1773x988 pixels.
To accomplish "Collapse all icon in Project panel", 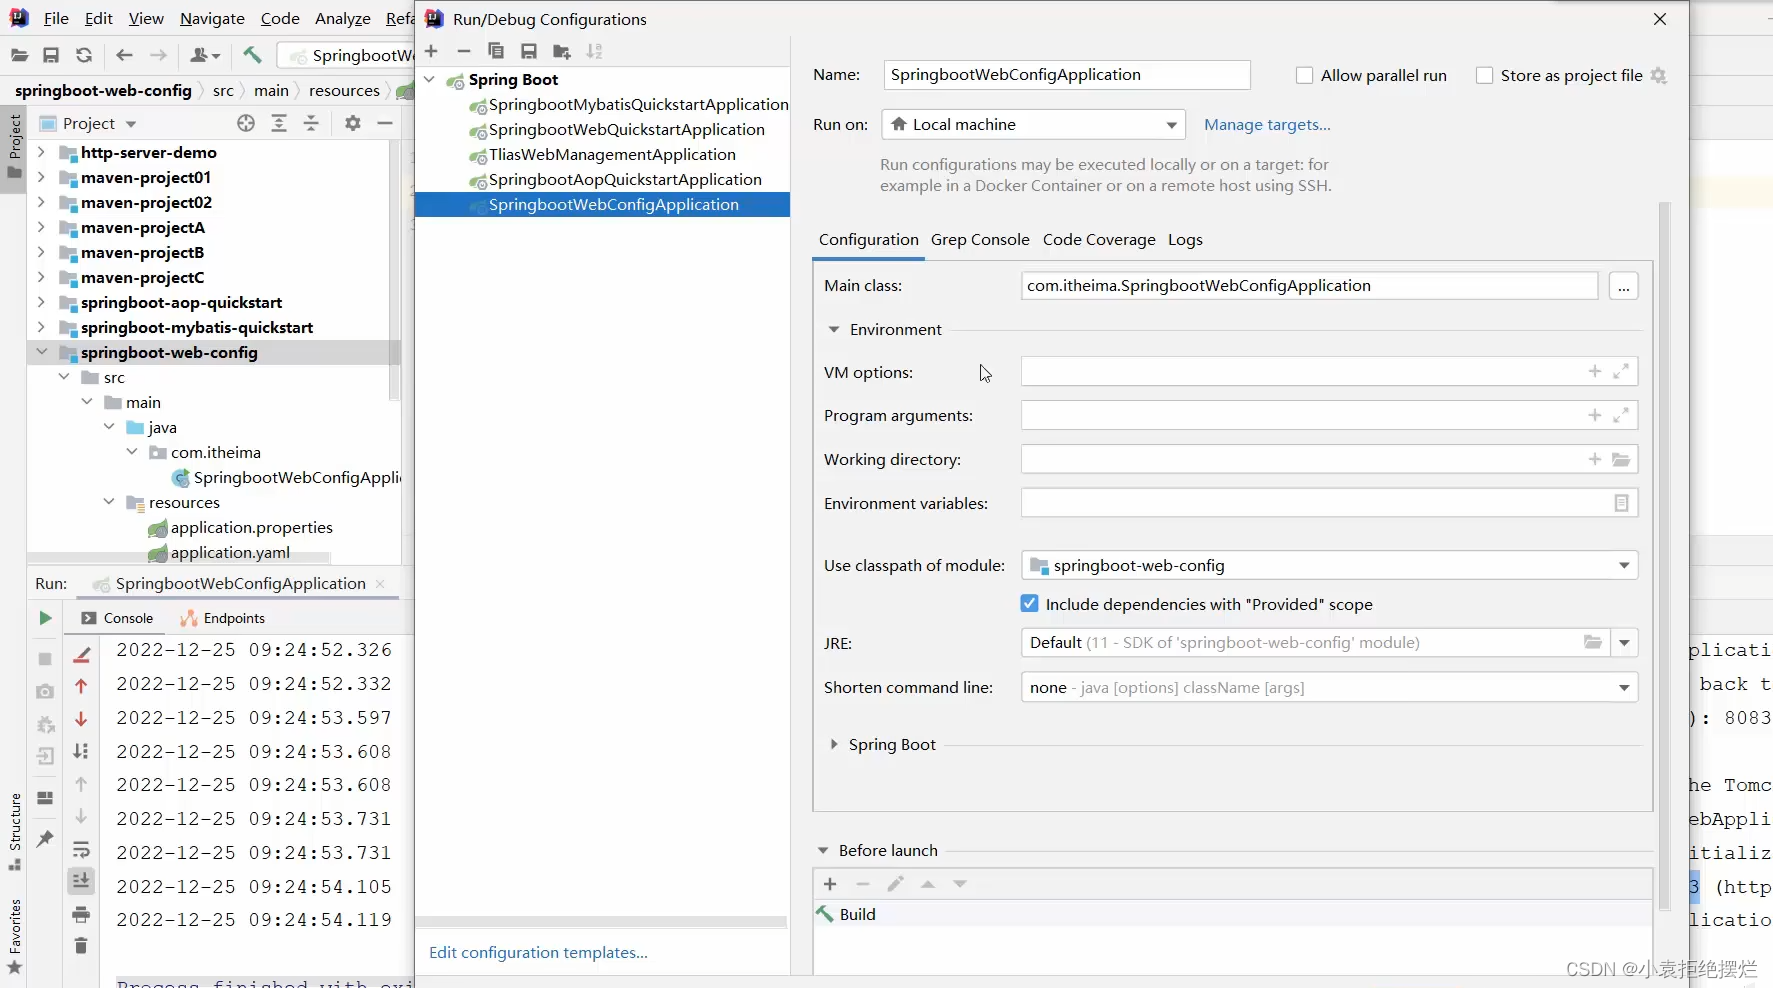I will (x=311, y=123).
